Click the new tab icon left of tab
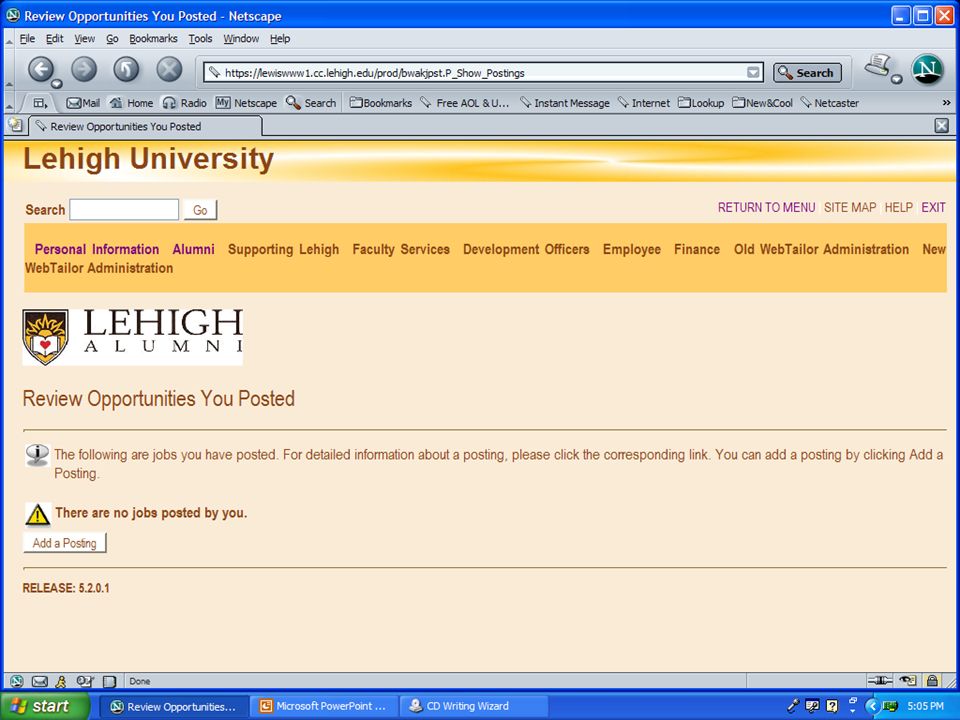Screen dimensions: 960x720 [x=15, y=126]
